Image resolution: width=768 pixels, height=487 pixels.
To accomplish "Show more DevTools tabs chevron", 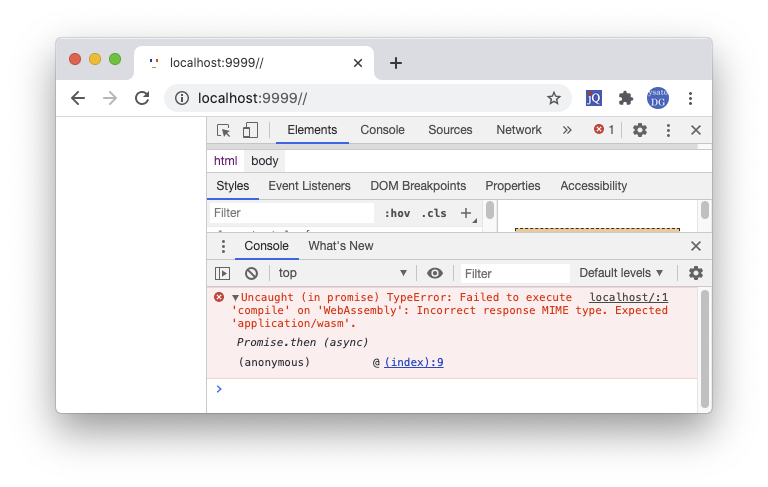I will 567,130.
